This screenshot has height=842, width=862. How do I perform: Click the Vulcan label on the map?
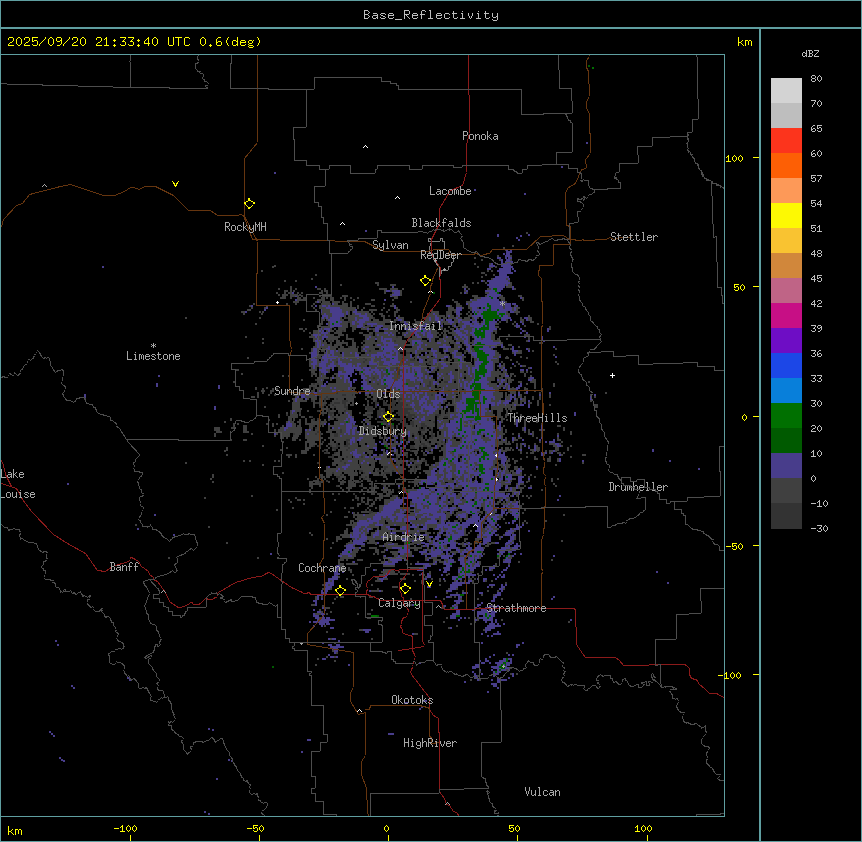(x=542, y=792)
